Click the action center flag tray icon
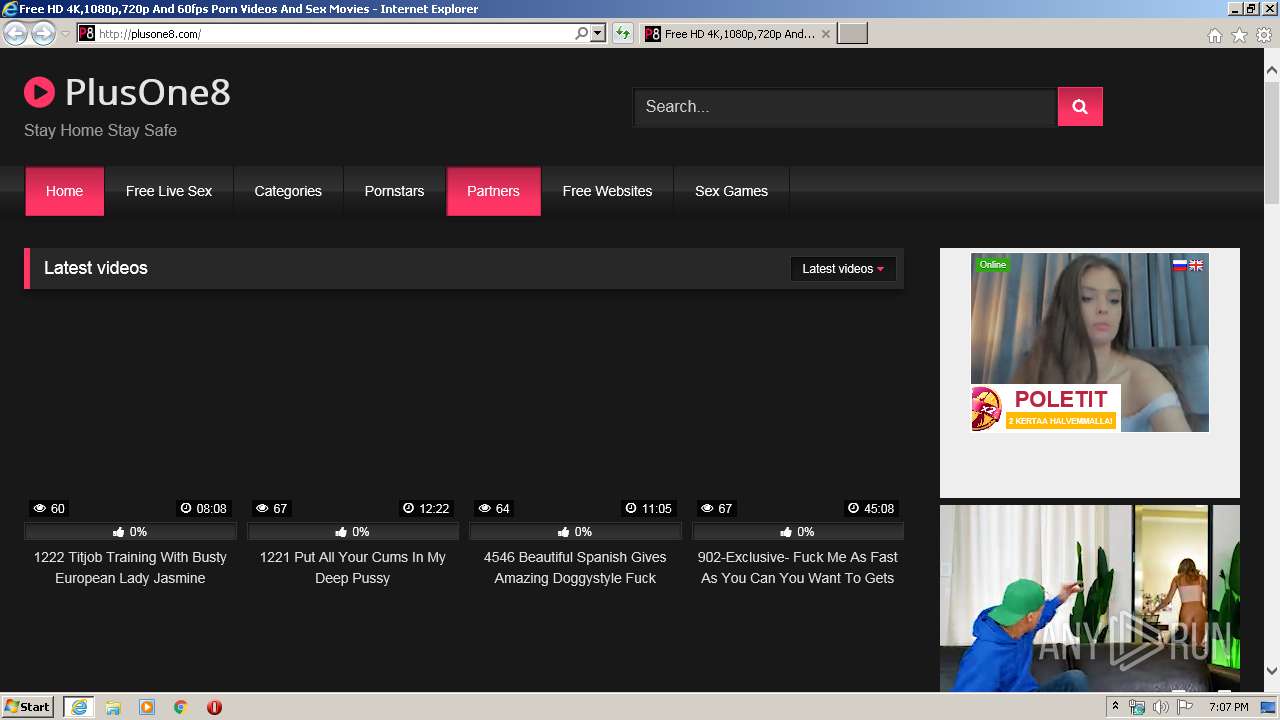The width and height of the screenshot is (1280, 720). pos(1185,707)
